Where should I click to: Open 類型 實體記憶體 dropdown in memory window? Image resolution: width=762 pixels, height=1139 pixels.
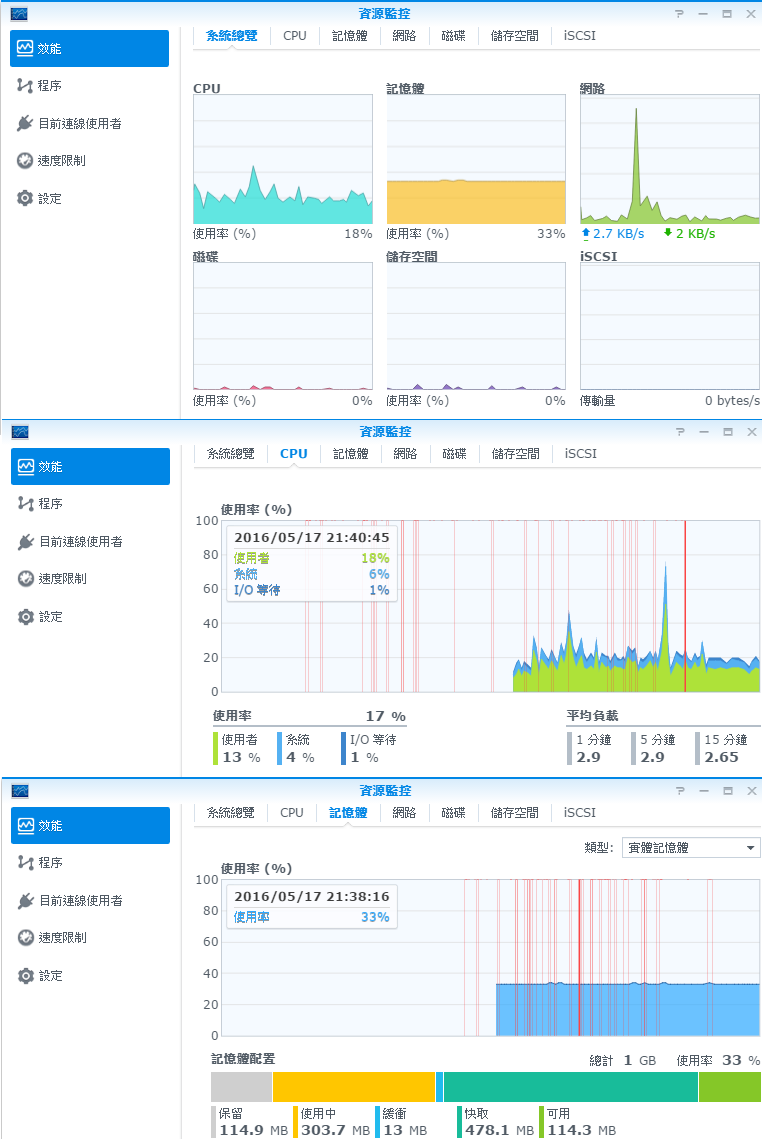(x=691, y=848)
